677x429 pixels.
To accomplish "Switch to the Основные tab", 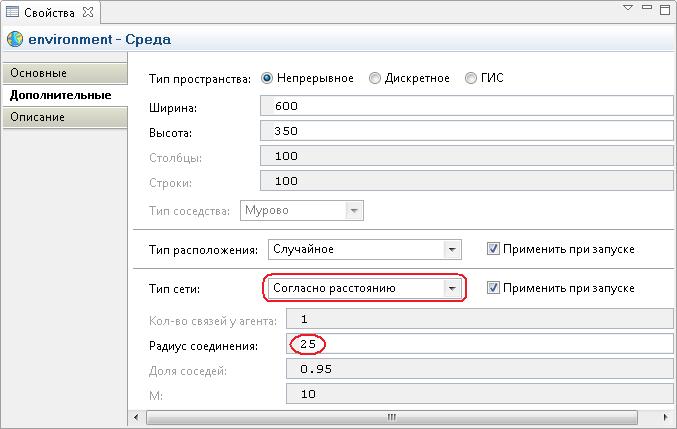I will tap(65, 73).
